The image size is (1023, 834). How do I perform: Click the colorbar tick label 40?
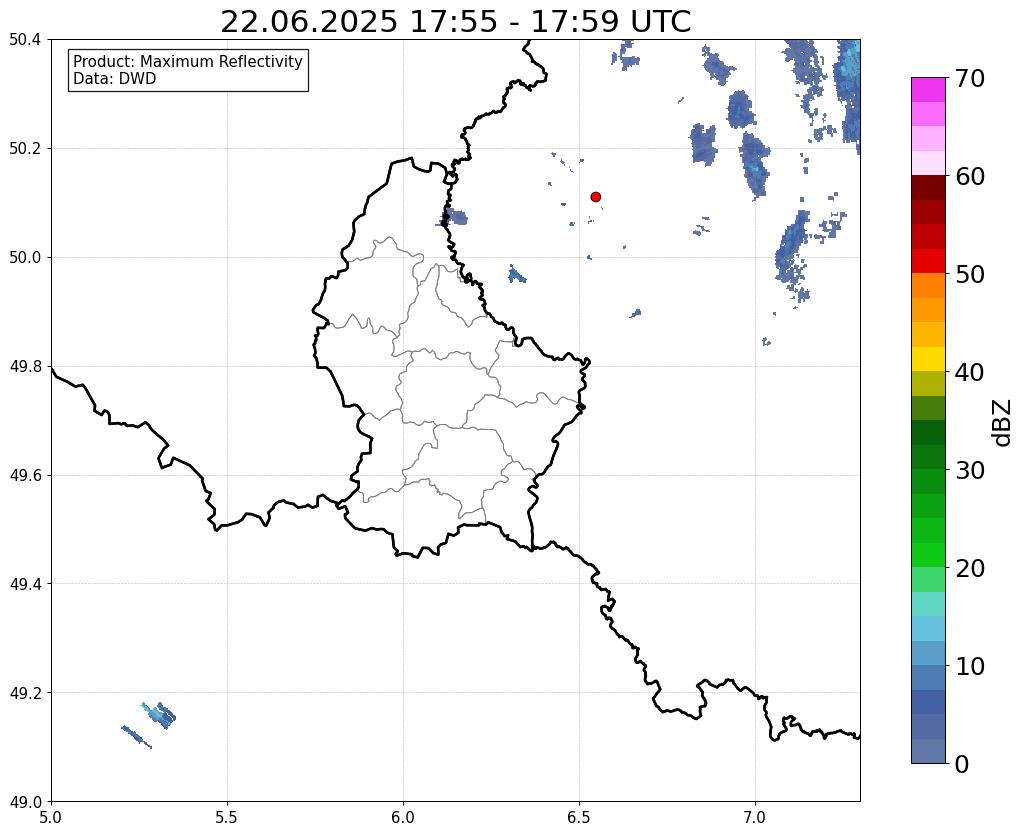(x=970, y=372)
